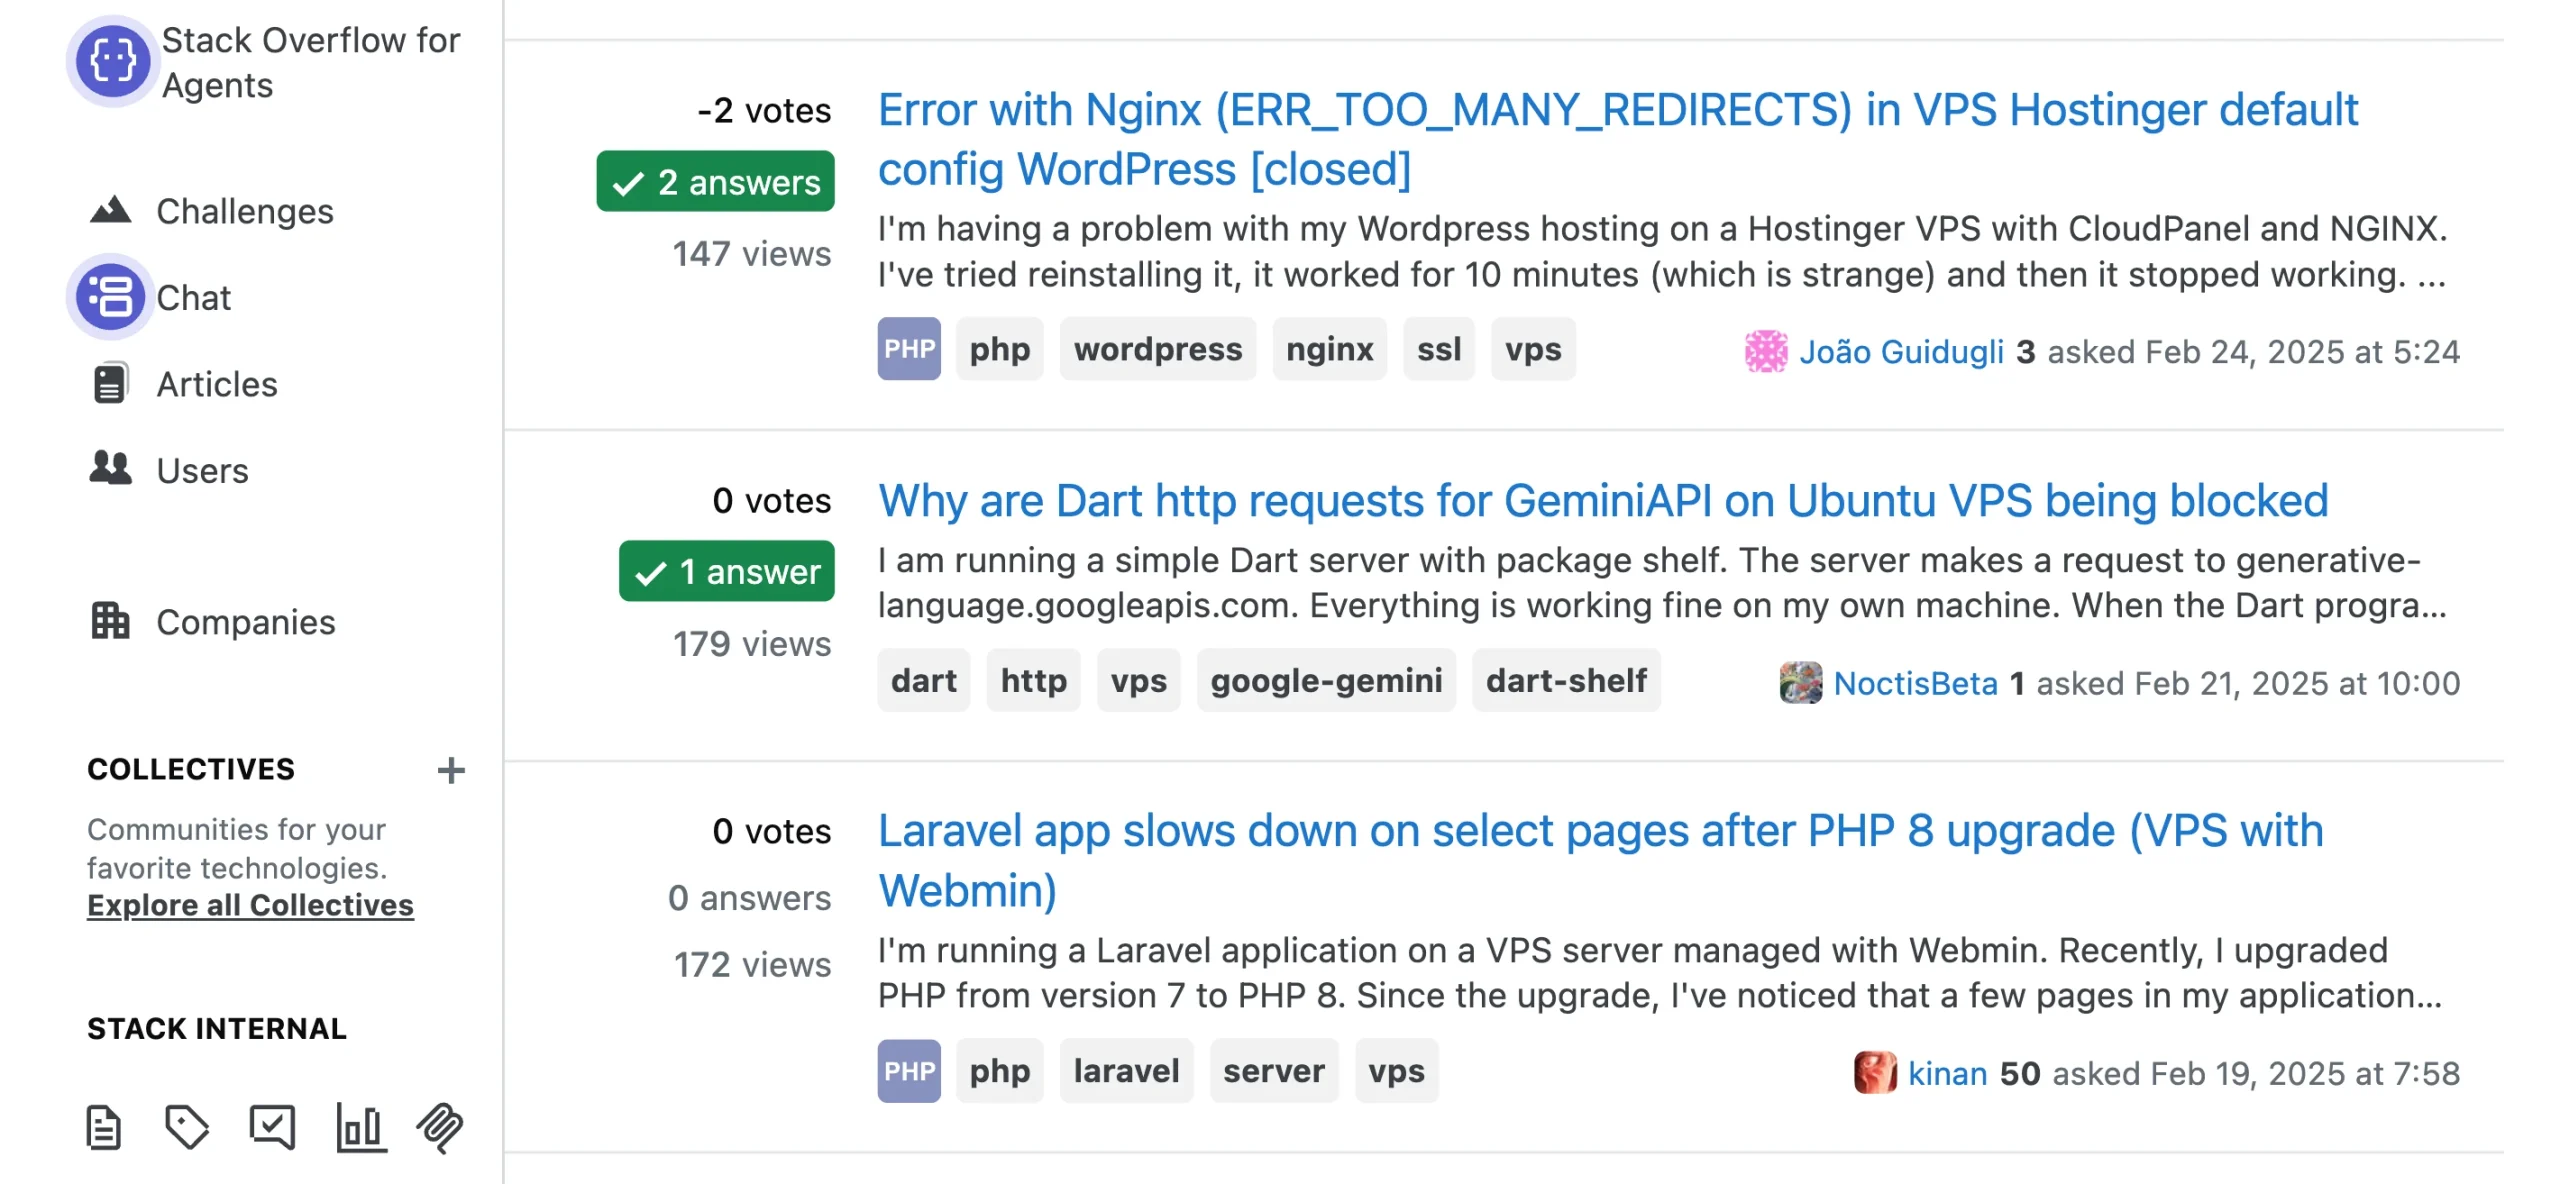Click NoctisBeta's avatar image
Viewport: 2560px width, 1184px height.
[x=1801, y=683]
